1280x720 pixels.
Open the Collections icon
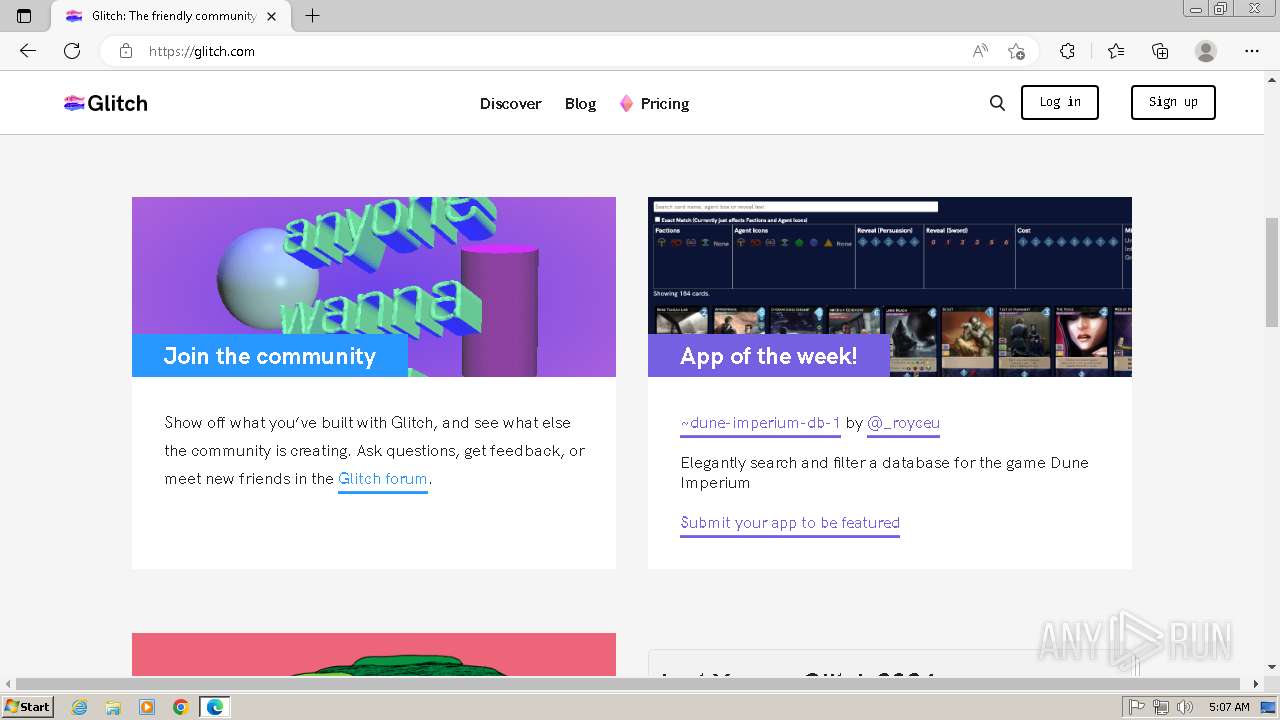[x=1160, y=51]
